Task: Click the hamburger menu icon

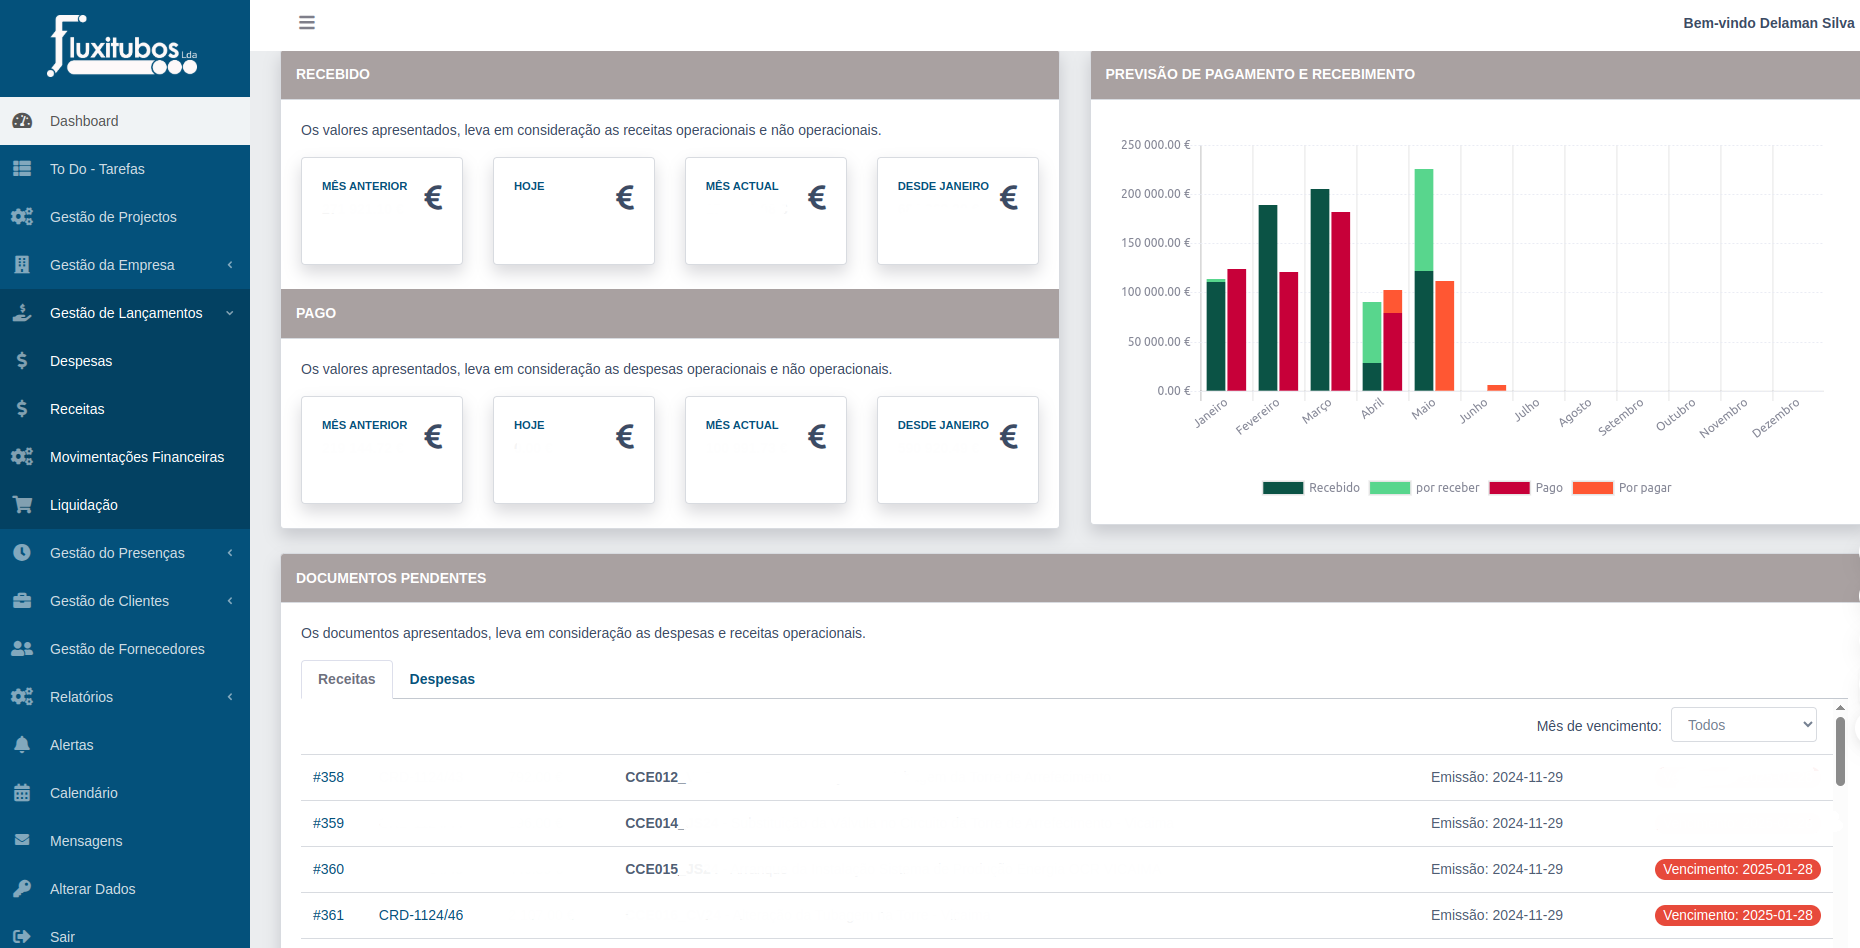Action: coord(307,22)
